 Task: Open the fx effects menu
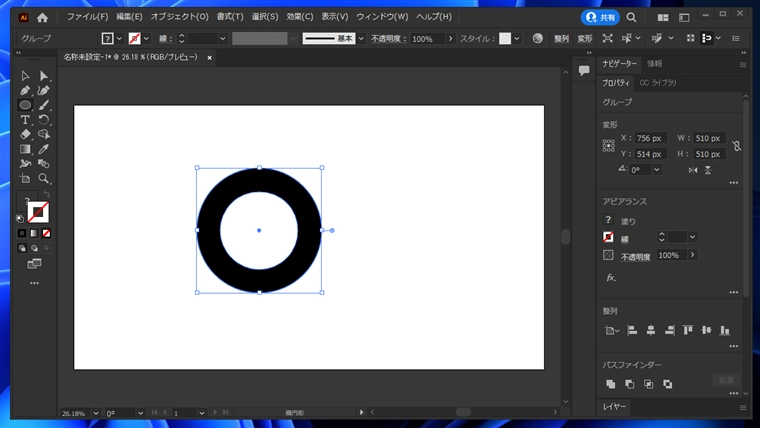[611, 278]
